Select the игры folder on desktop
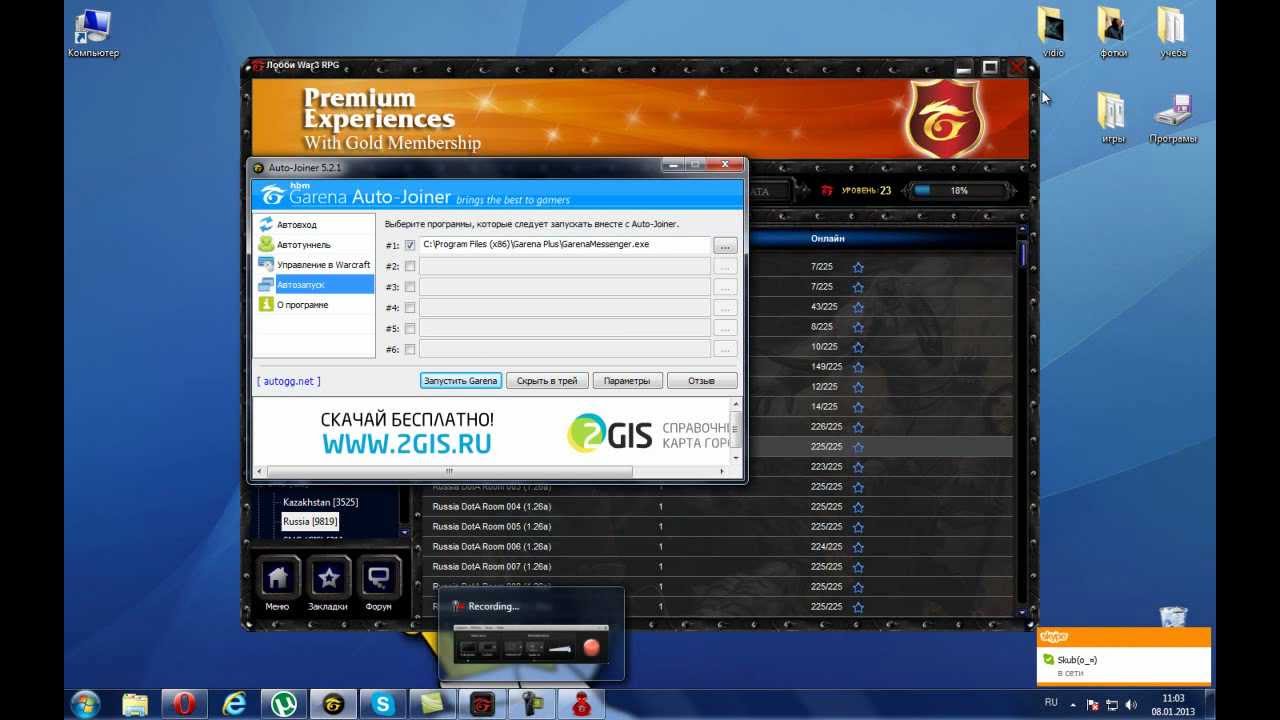Viewport: 1280px width, 720px height. click(1113, 118)
